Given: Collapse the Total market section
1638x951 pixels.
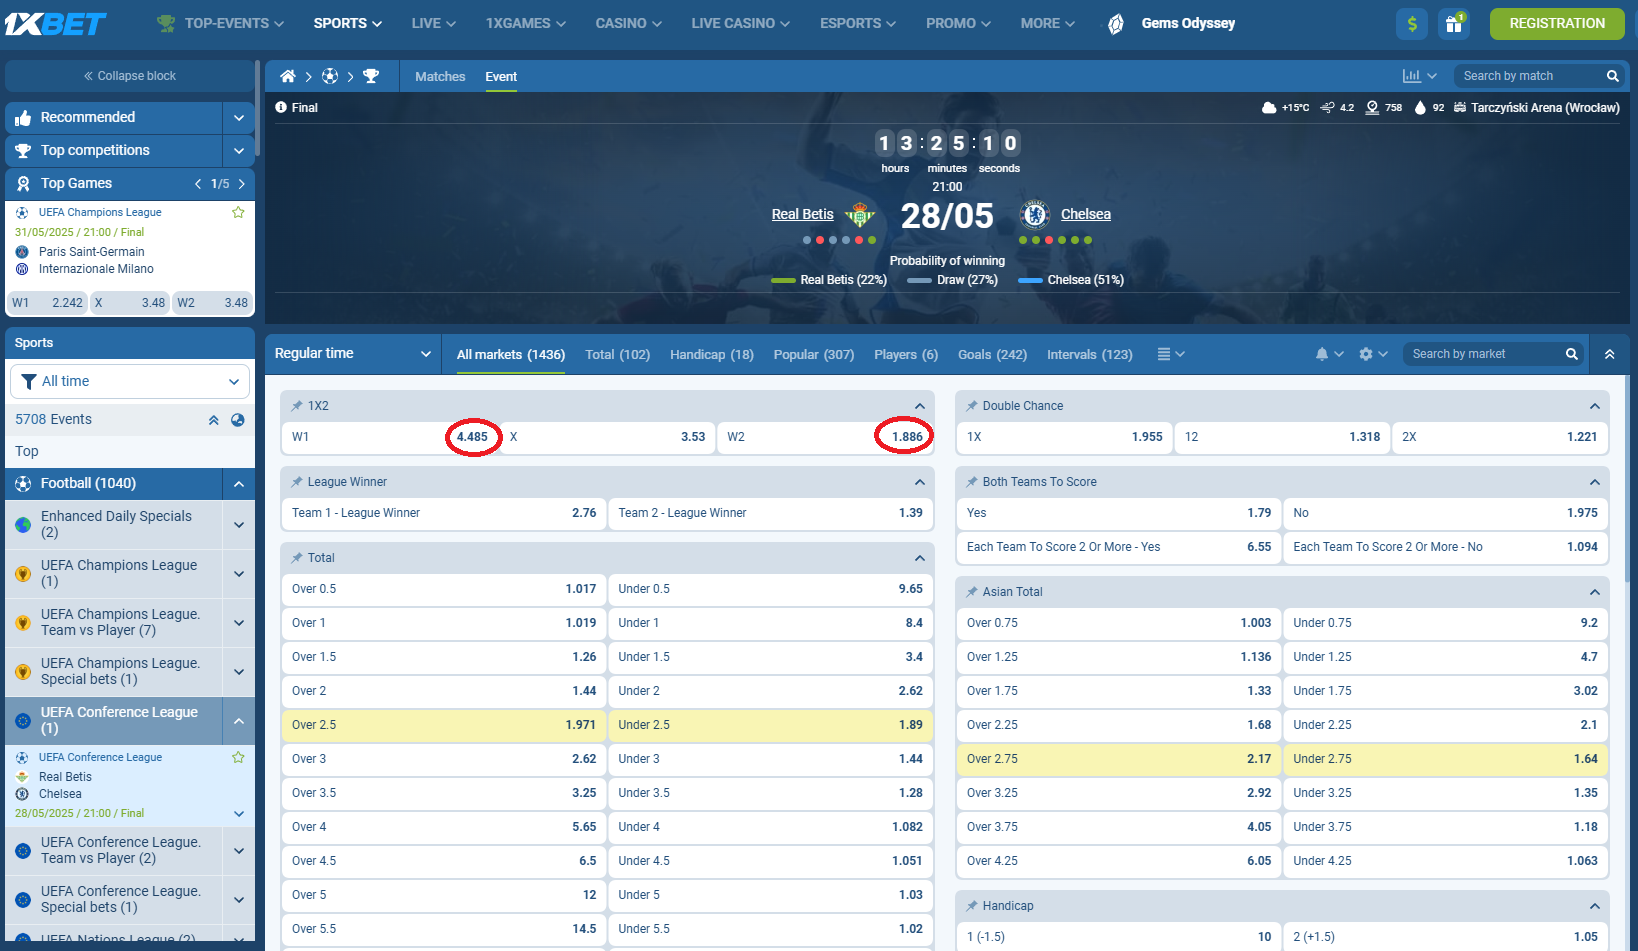Looking at the screenshot, I should pyautogui.click(x=919, y=558).
